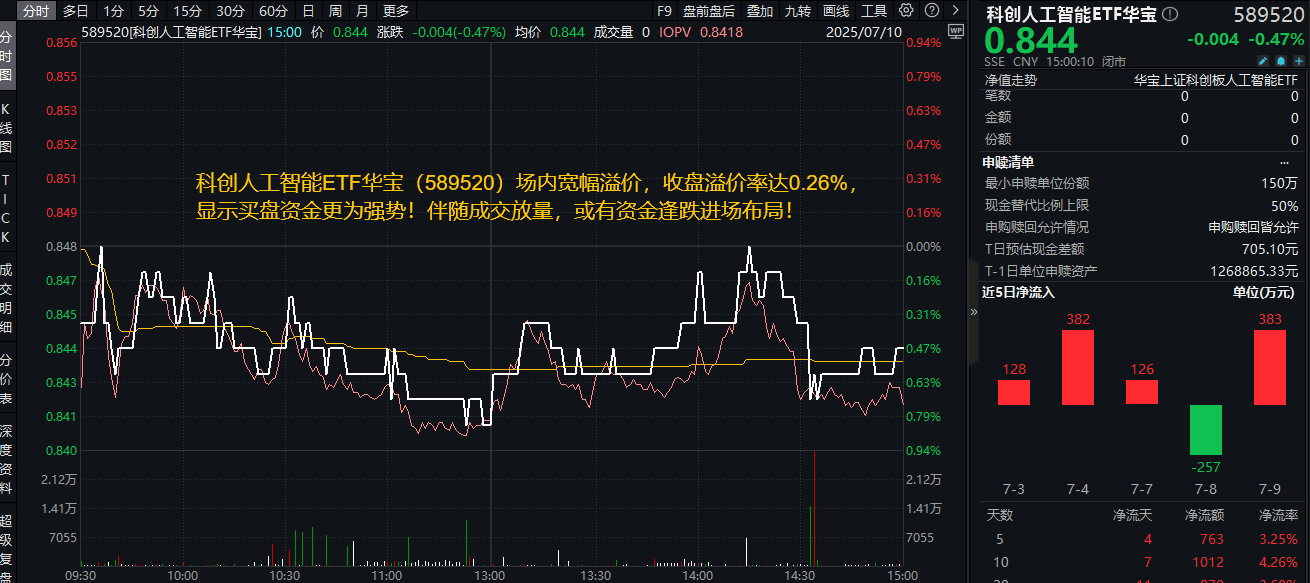The height and width of the screenshot is (583, 1310).
Task: Add stock to watchlist with plus icon
Action: (x=1297, y=60)
